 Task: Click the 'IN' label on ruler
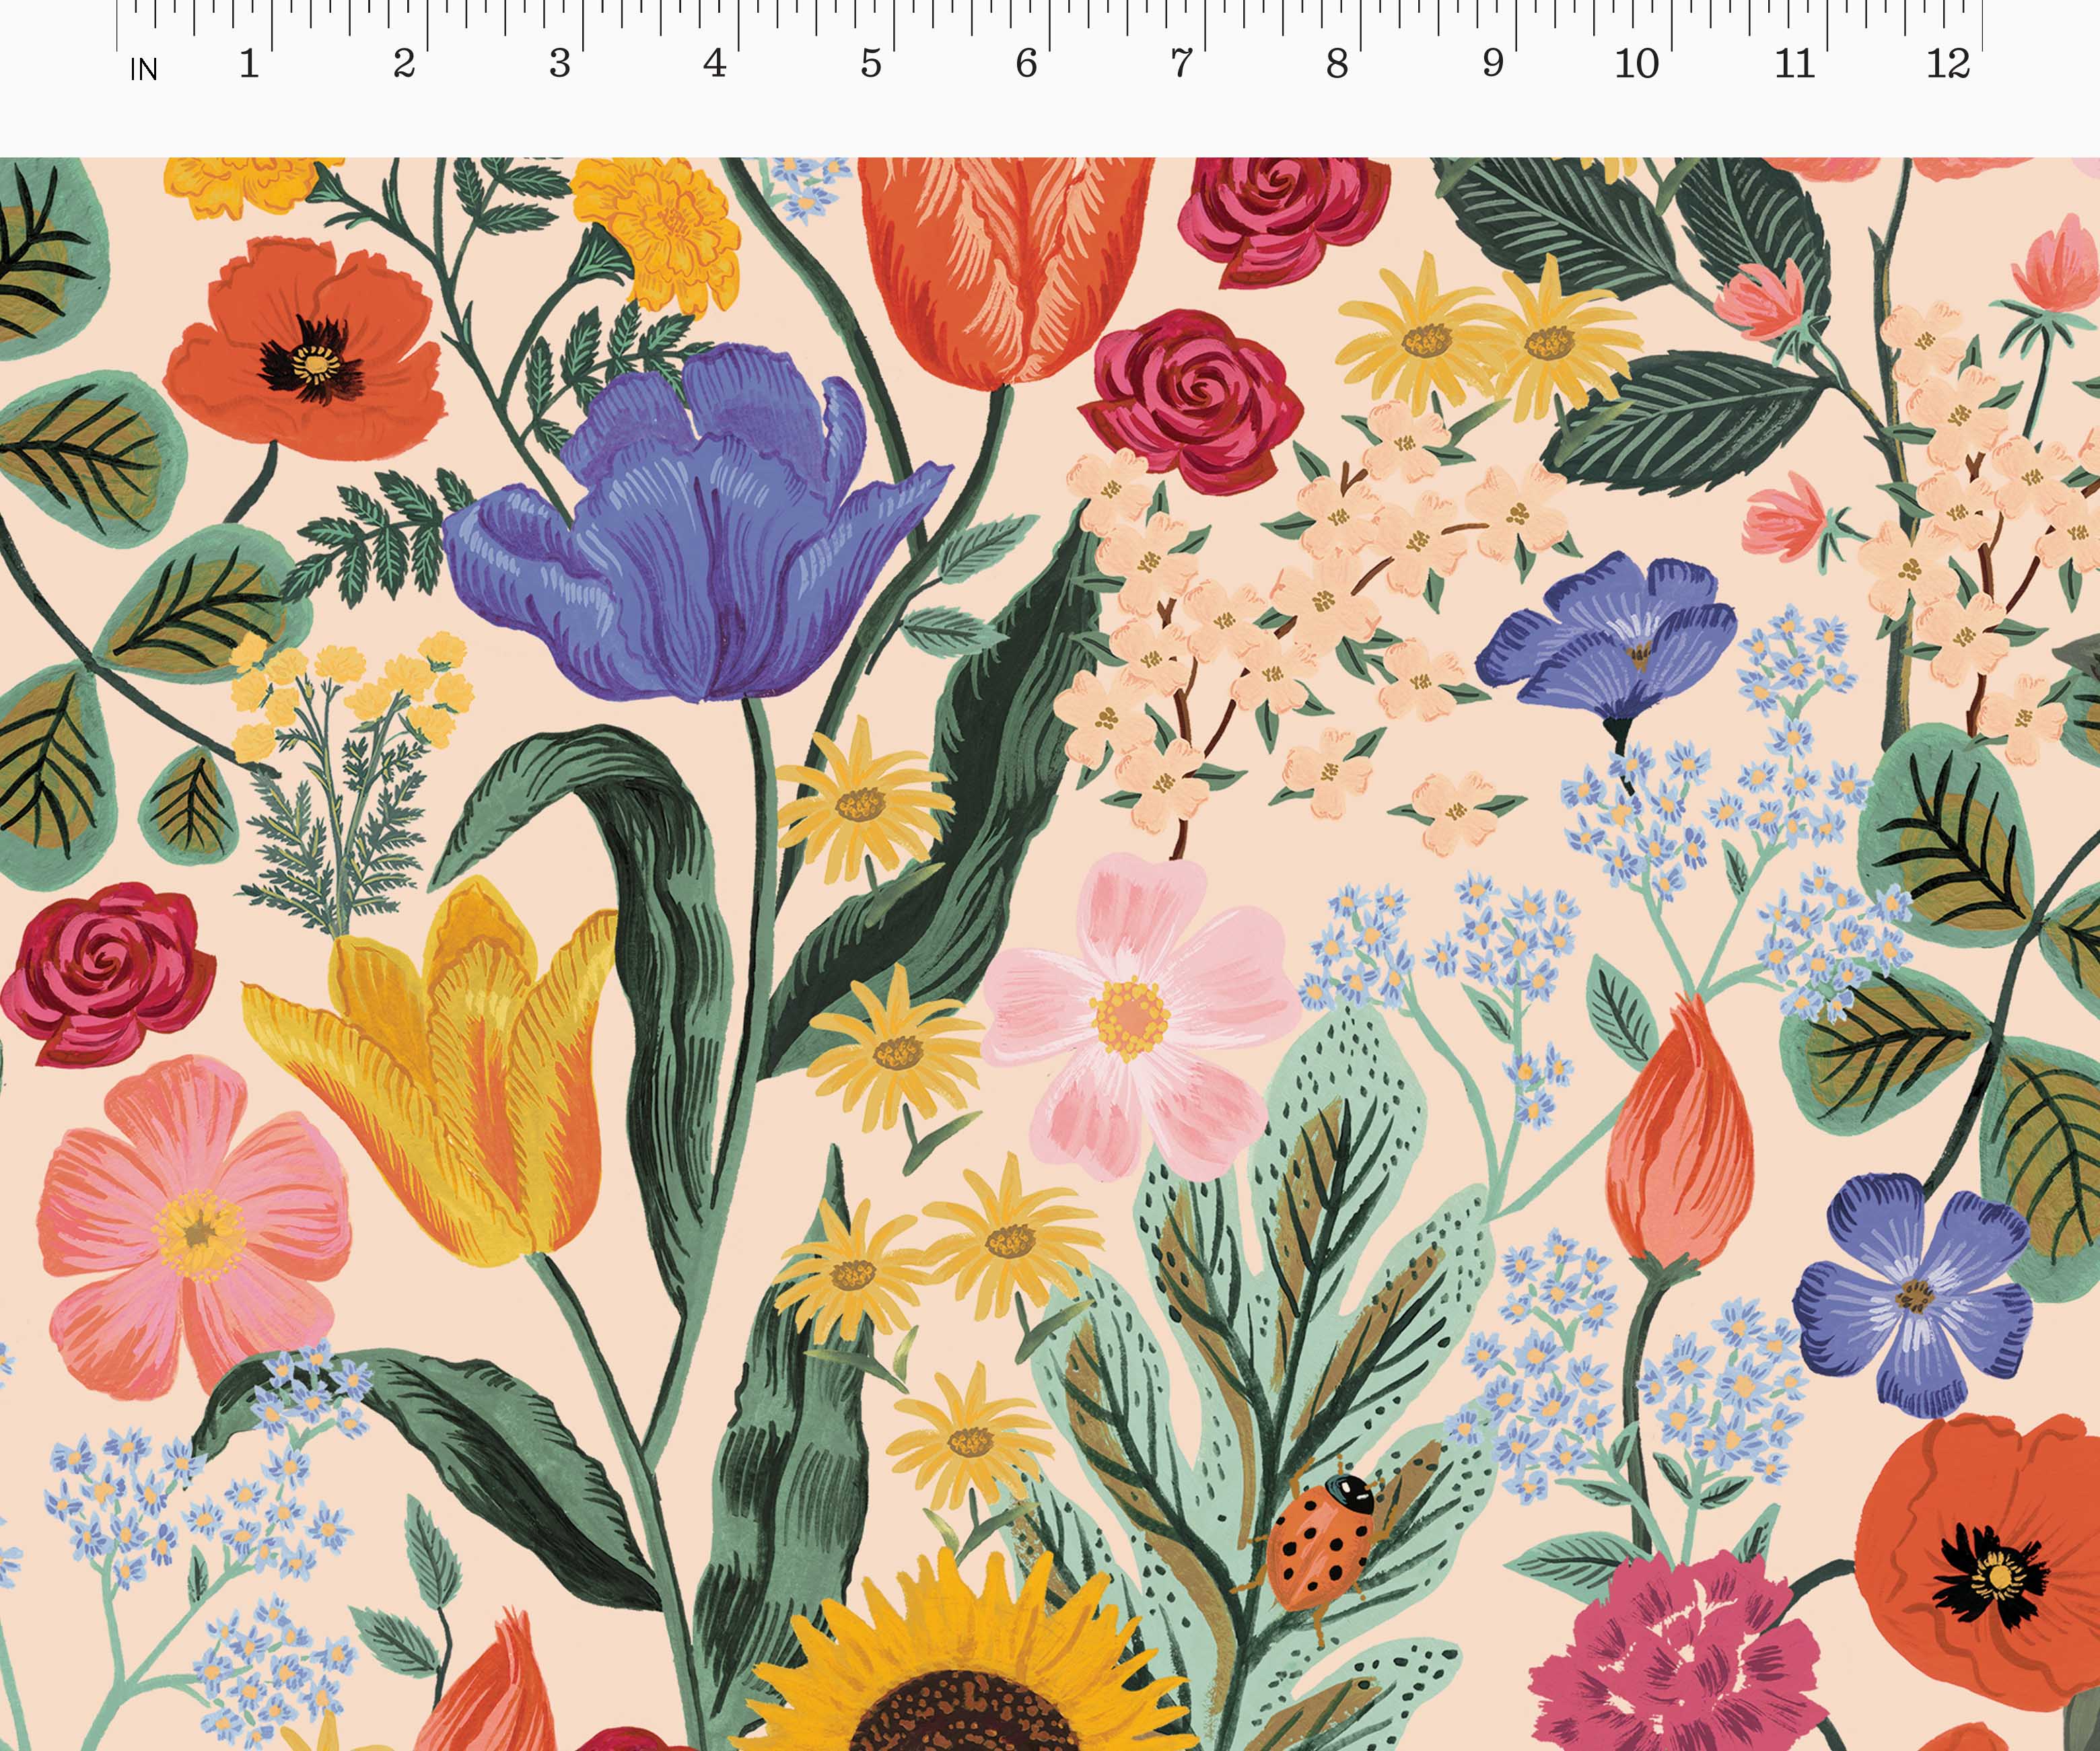tap(144, 70)
